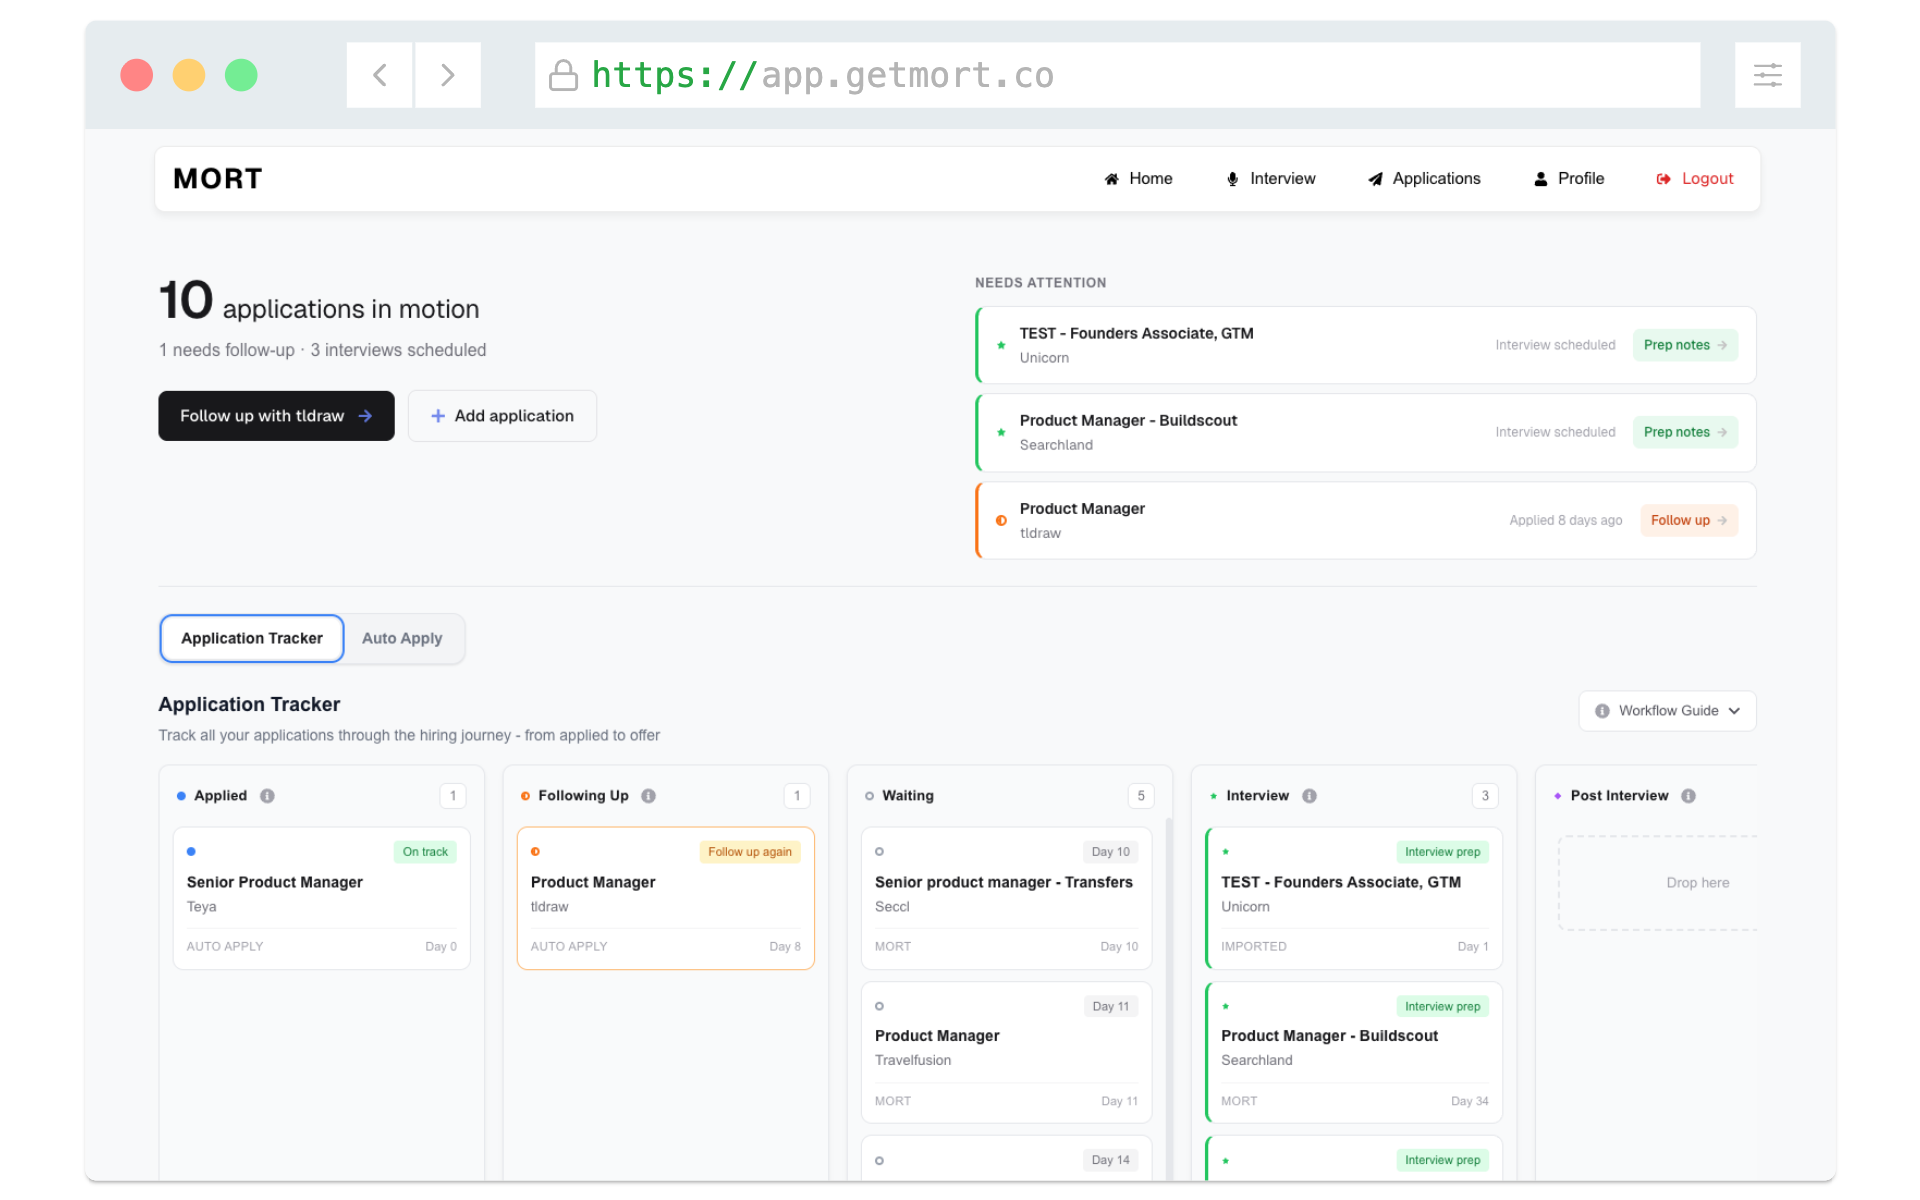Click the browser settings sliders icon
1920x1200 pixels.
coord(1767,75)
